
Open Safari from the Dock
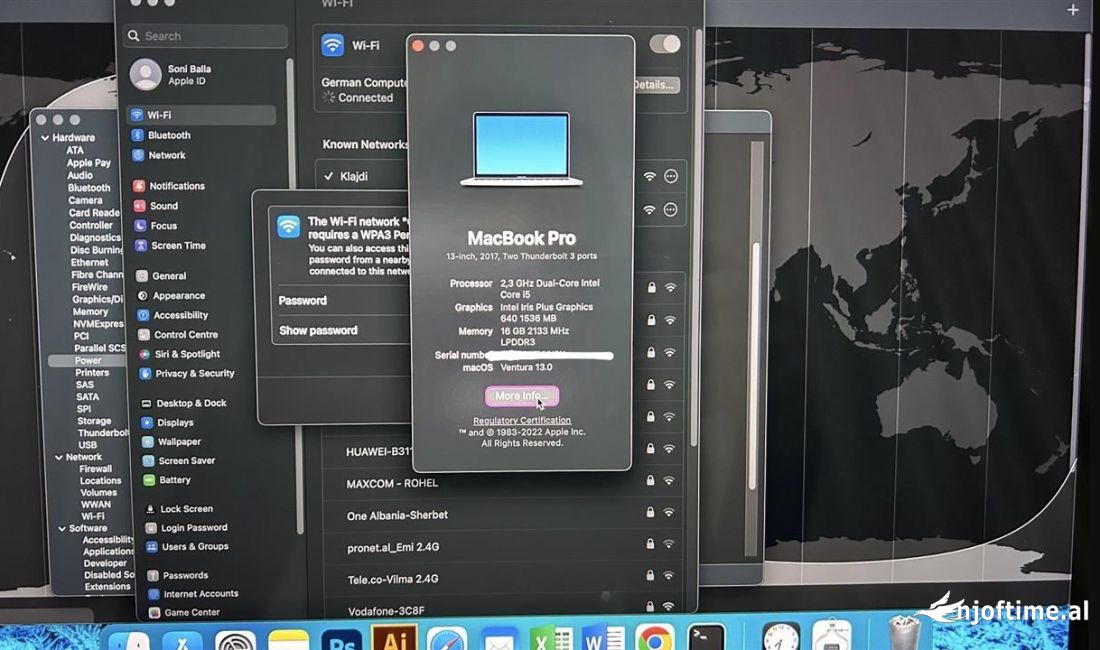point(447,639)
